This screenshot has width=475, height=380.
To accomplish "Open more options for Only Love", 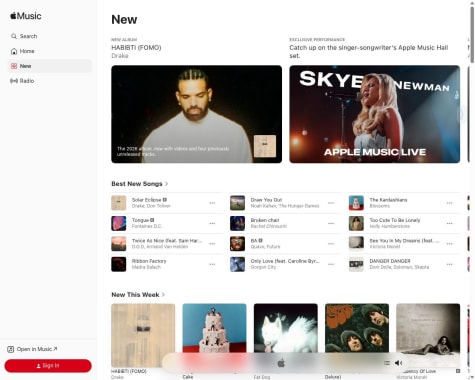I will pyautogui.click(x=331, y=264).
